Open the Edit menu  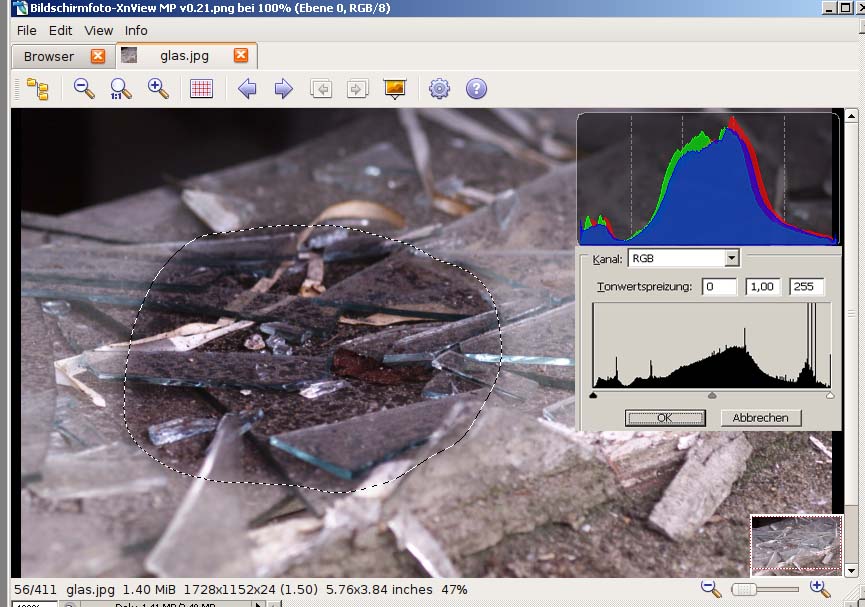coord(60,30)
